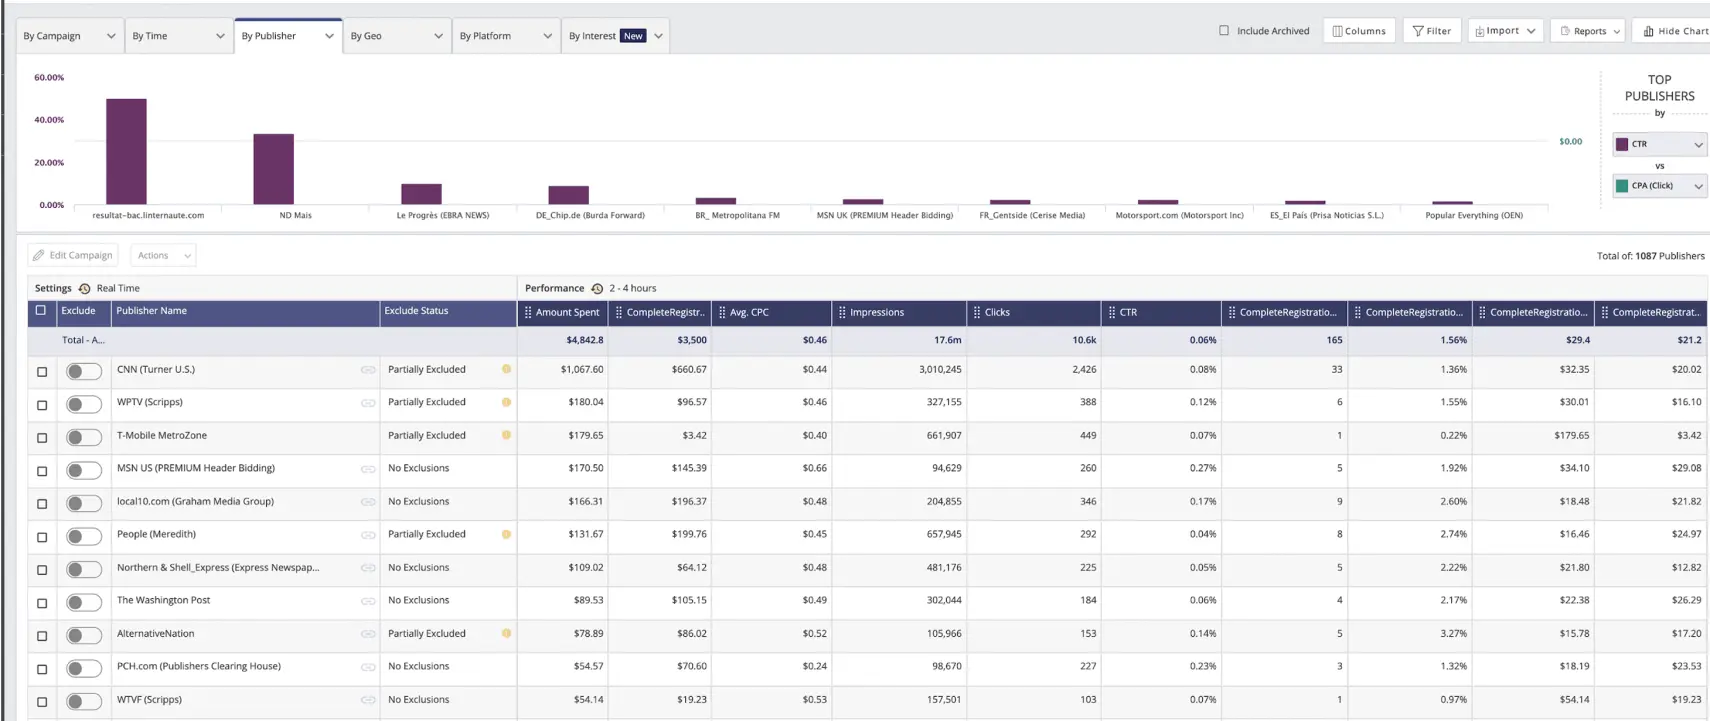This screenshot has height=721, width=1710.
Task: Click the Hide Chart bar icon
Action: click(1648, 31)
